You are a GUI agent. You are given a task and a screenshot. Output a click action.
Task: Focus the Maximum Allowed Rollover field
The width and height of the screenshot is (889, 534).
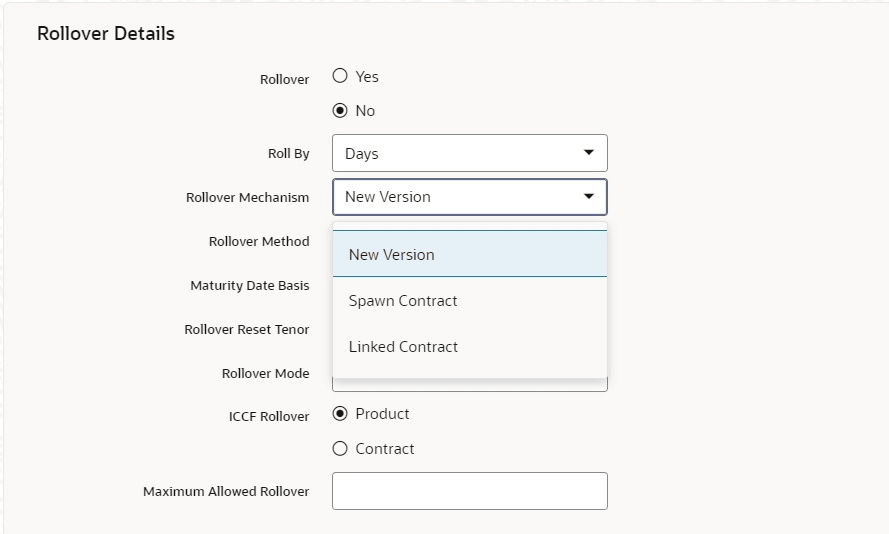click(x=469, y=491)
